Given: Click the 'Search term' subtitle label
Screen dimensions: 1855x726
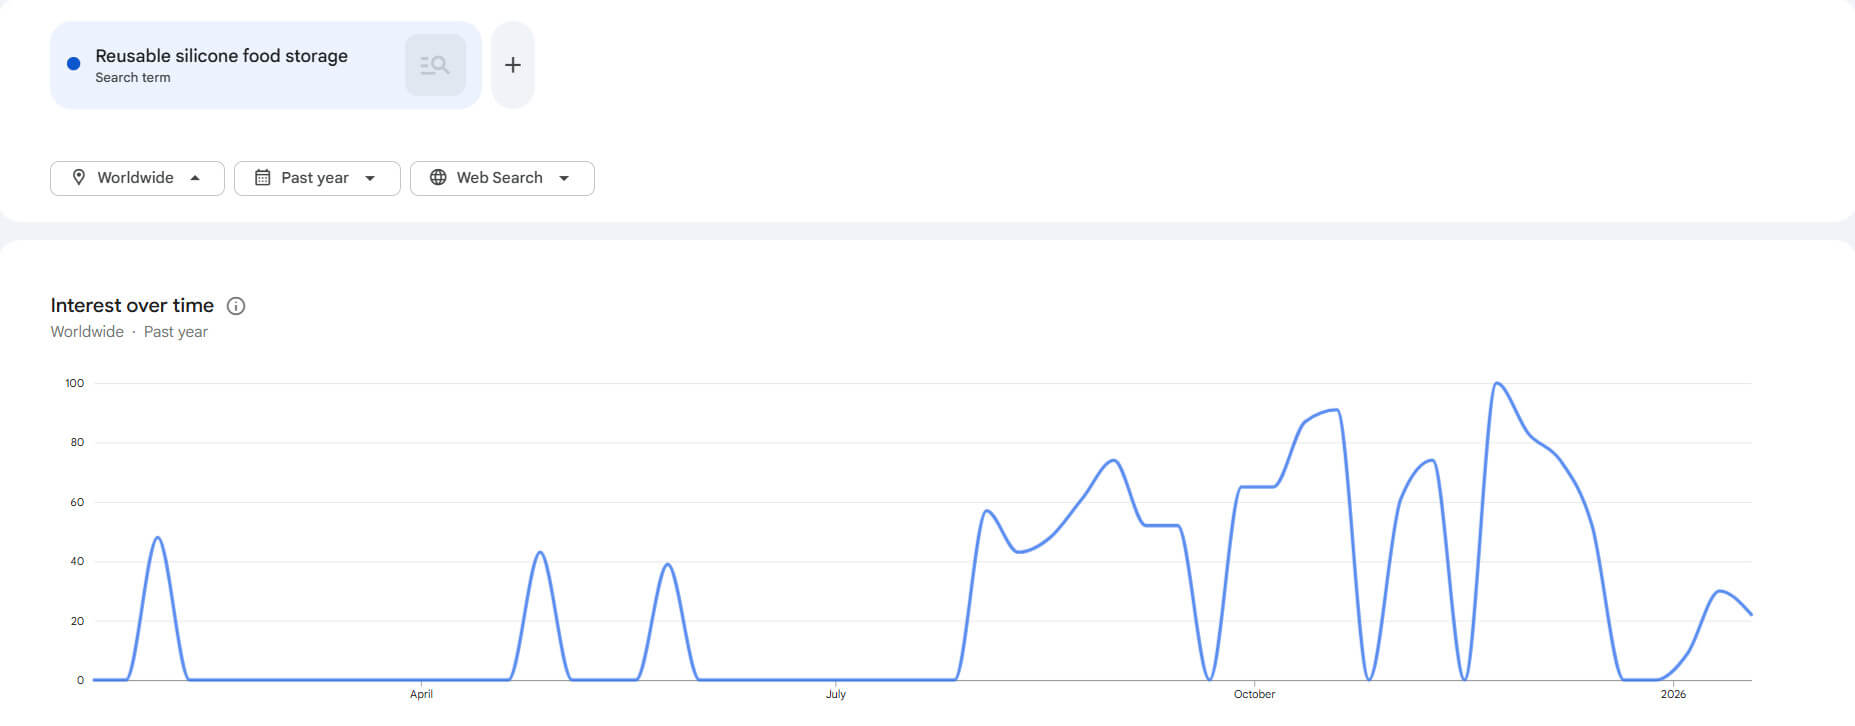Looking at the screenshot, I should click(x=132, y=78).
